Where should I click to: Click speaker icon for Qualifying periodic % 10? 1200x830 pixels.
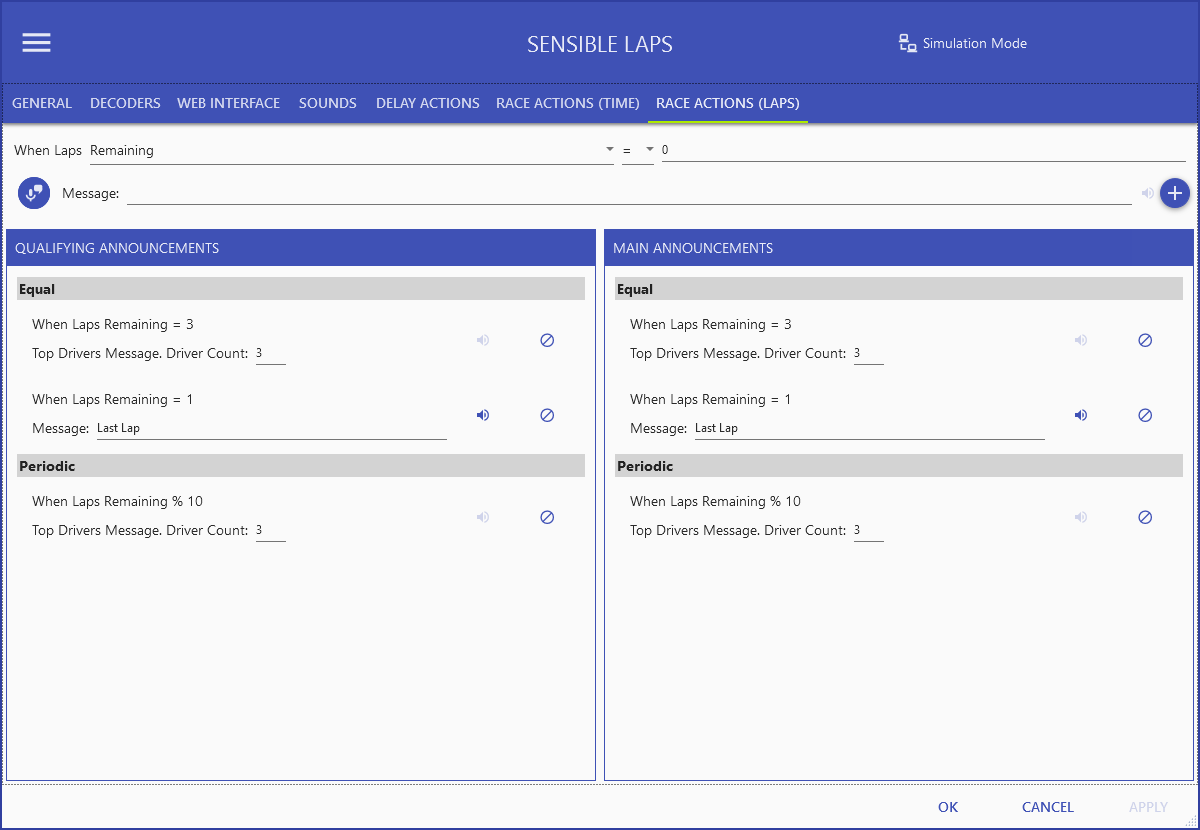tap(483, 517)
